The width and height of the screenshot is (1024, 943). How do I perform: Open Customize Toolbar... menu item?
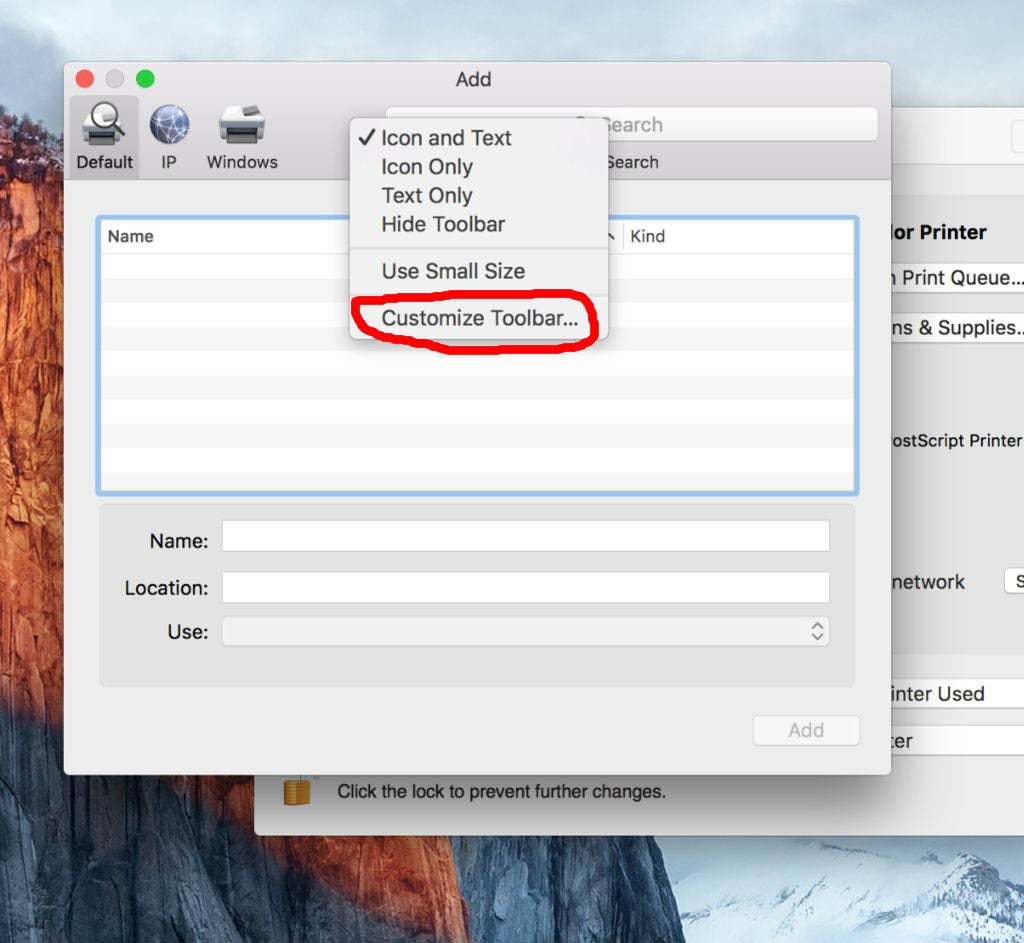coord(479,319)
